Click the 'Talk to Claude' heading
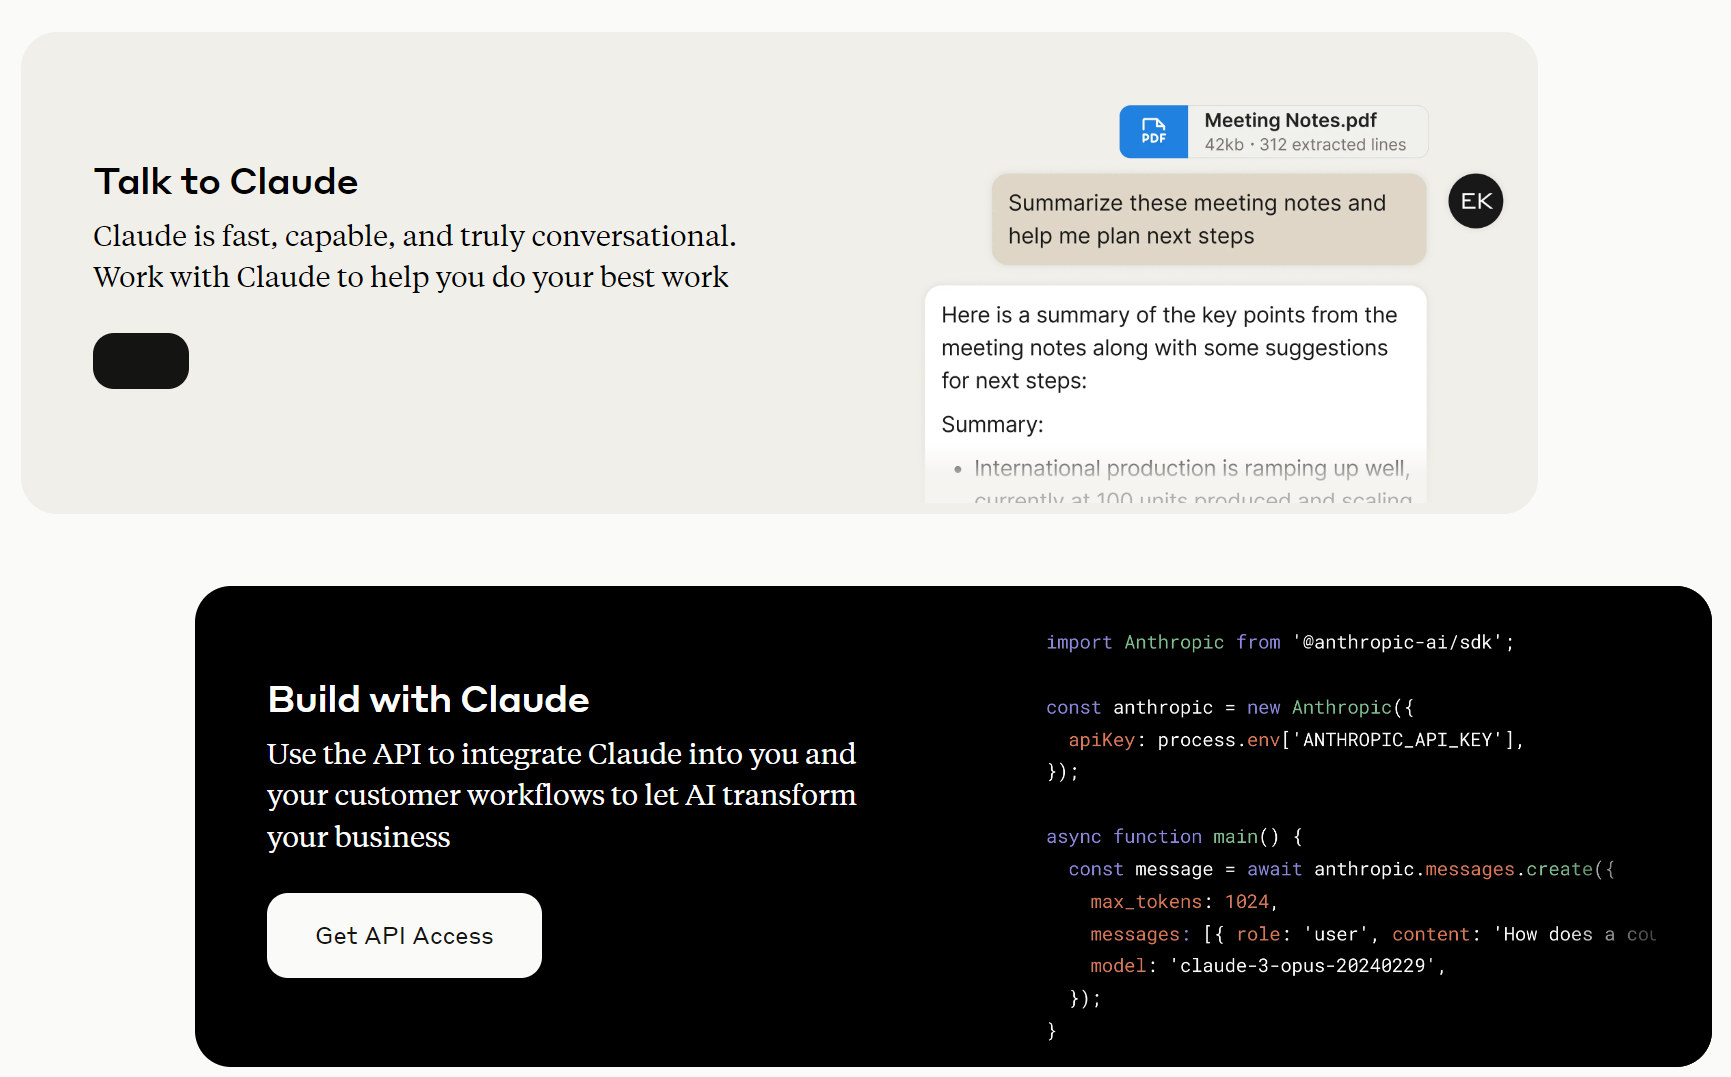The height and width of the screenshot is (1077, 1731). (x=226, y=182)
